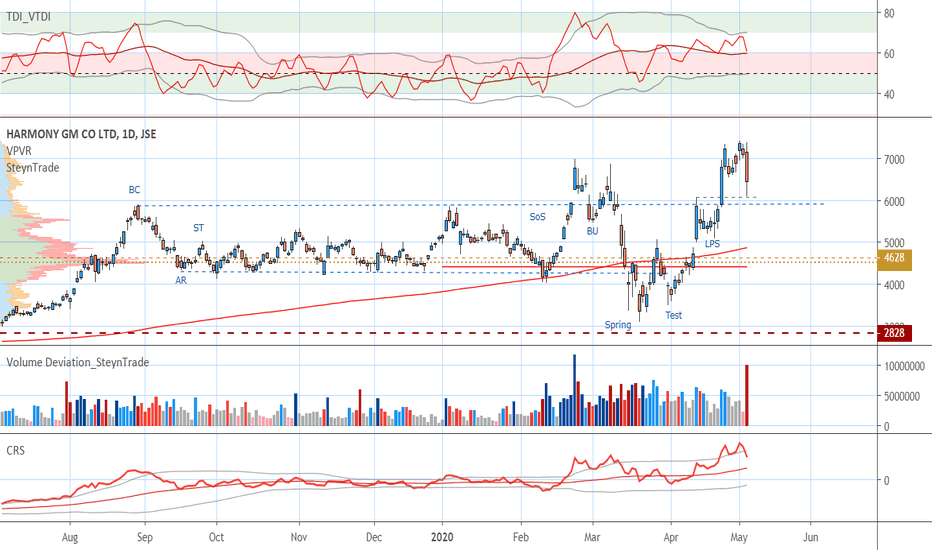
Task: Click the Feb label on time axis
Action: [x=521, y=538]
